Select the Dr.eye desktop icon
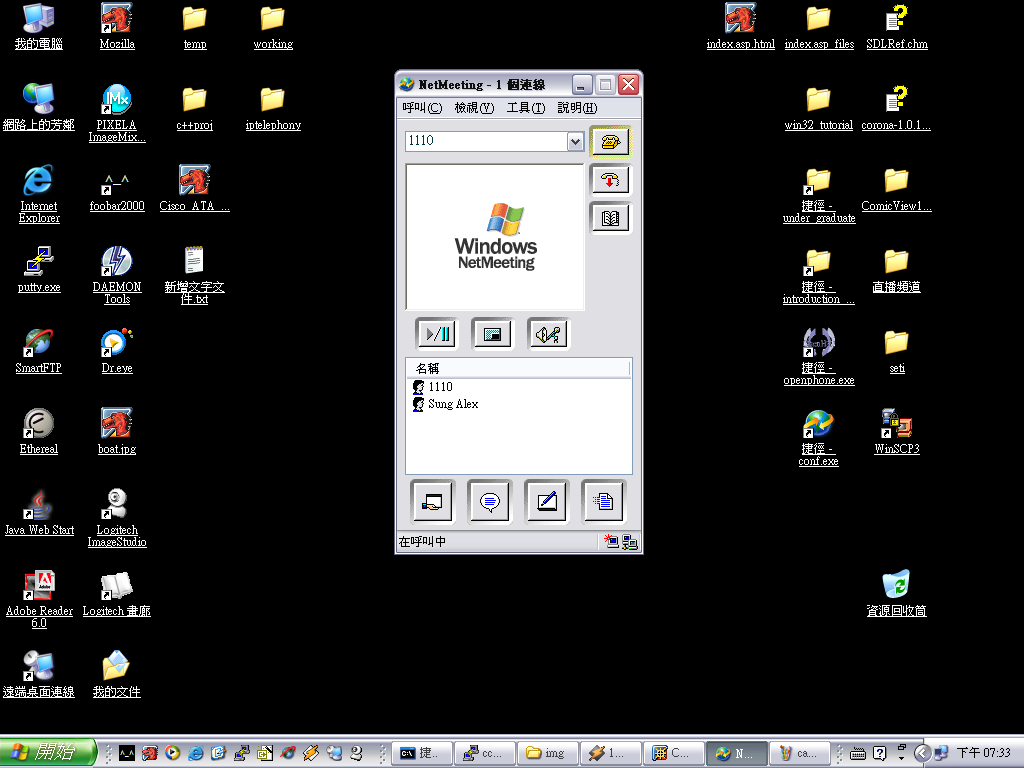Image resolution: width=1024 pixels, height=768 pixels. [117, 351]
